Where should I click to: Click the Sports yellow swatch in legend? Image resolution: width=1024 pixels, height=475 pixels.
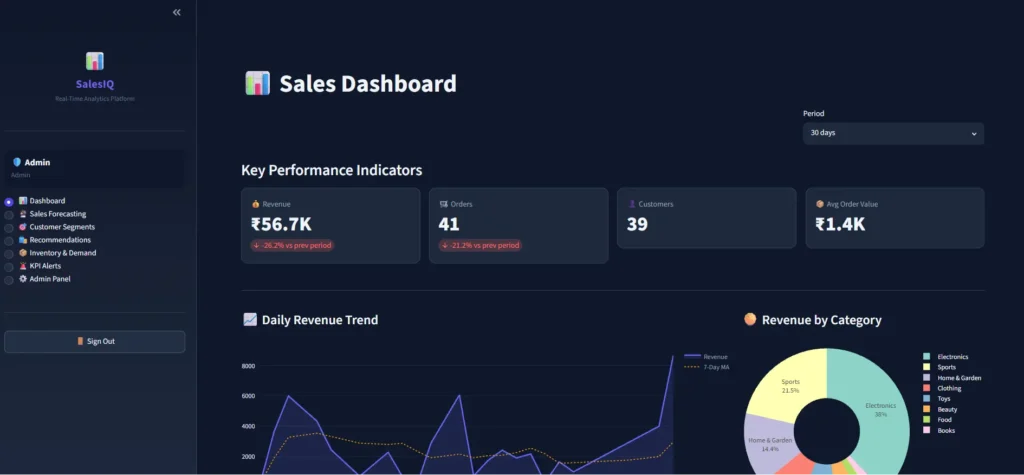coord(926,367)
